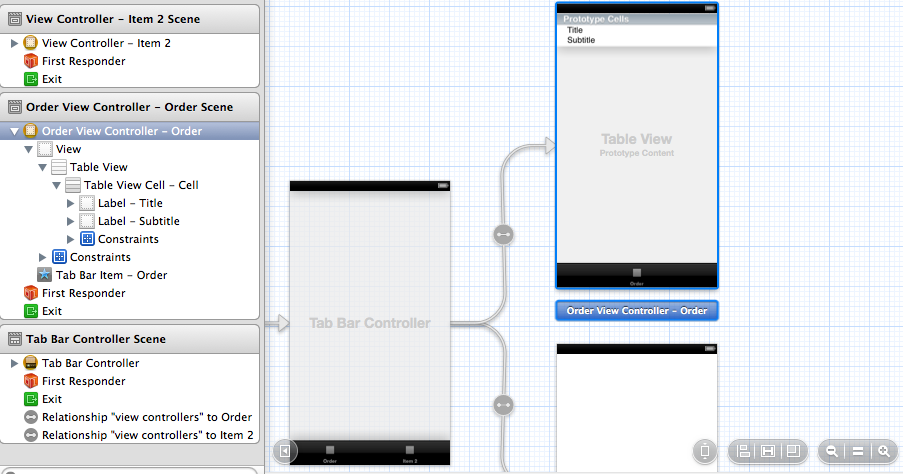Click the Order View Controller yellow icon
This screenshot has width=903, height=474.
[x=31, y=131]
